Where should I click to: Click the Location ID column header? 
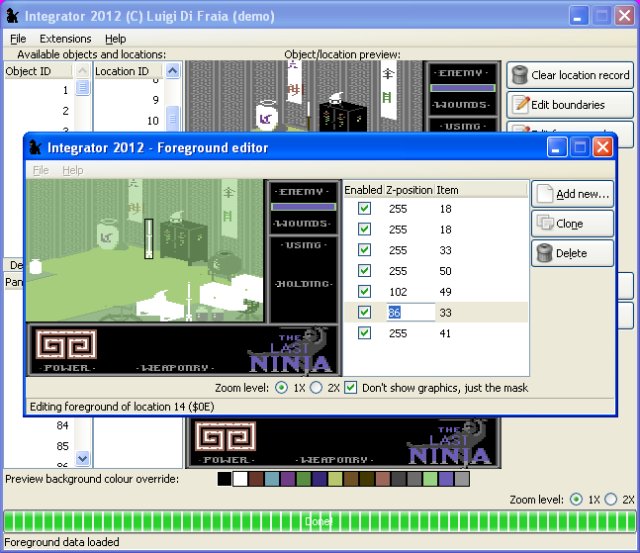pyautogui.click(x=128, y=71)
